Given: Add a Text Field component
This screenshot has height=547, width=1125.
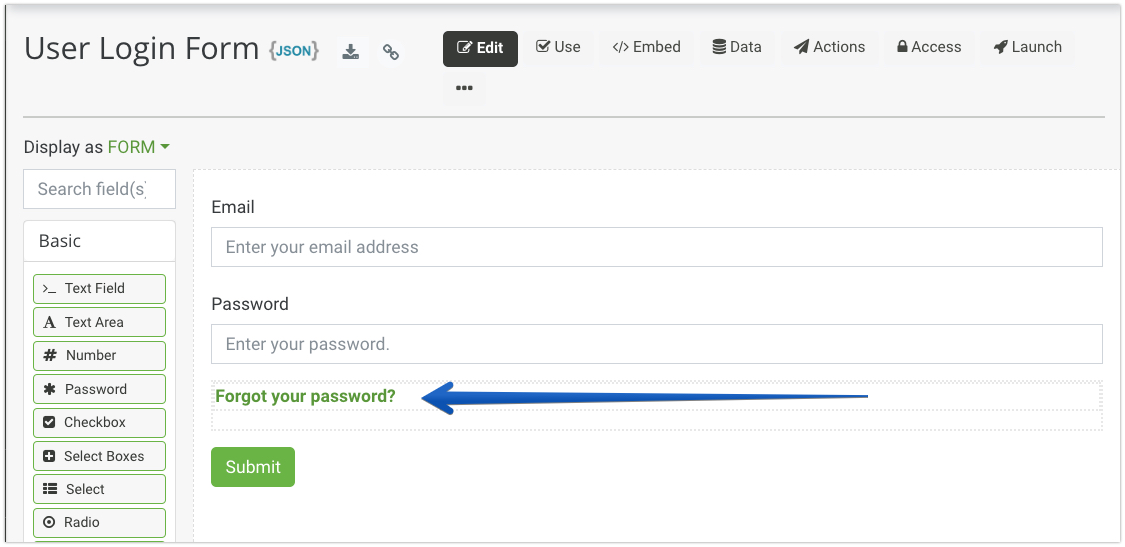Looking at the screenshot, I should pyautogui.click(x=99, y=289).
